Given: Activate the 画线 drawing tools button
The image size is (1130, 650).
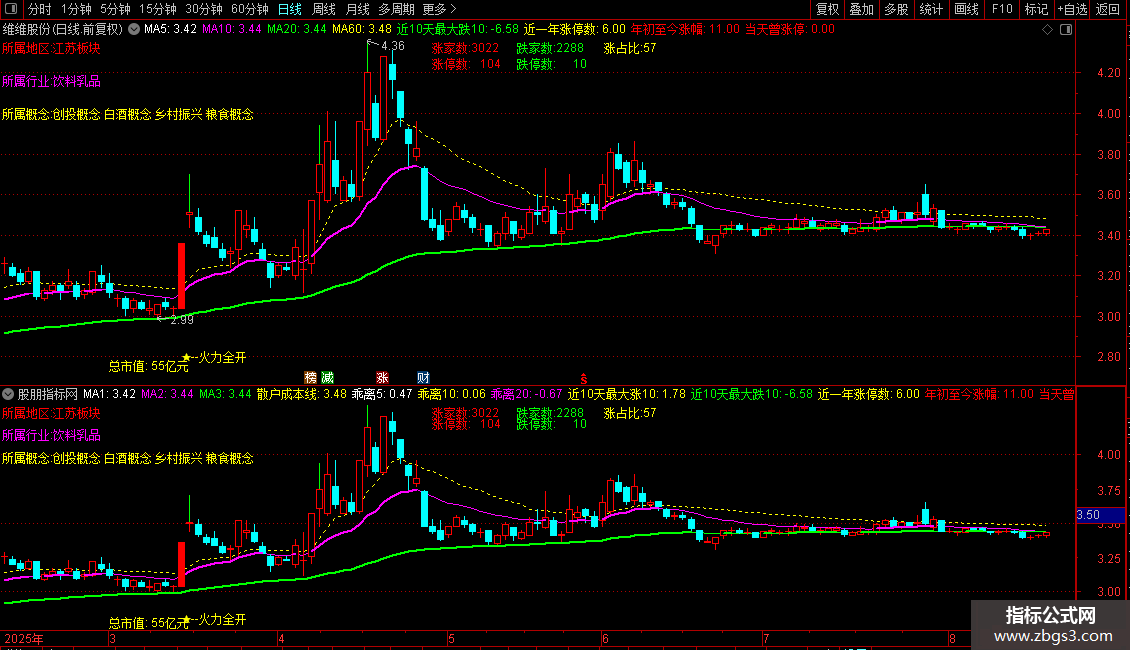Looking at the screenshot, I should [x=966, y=9].
